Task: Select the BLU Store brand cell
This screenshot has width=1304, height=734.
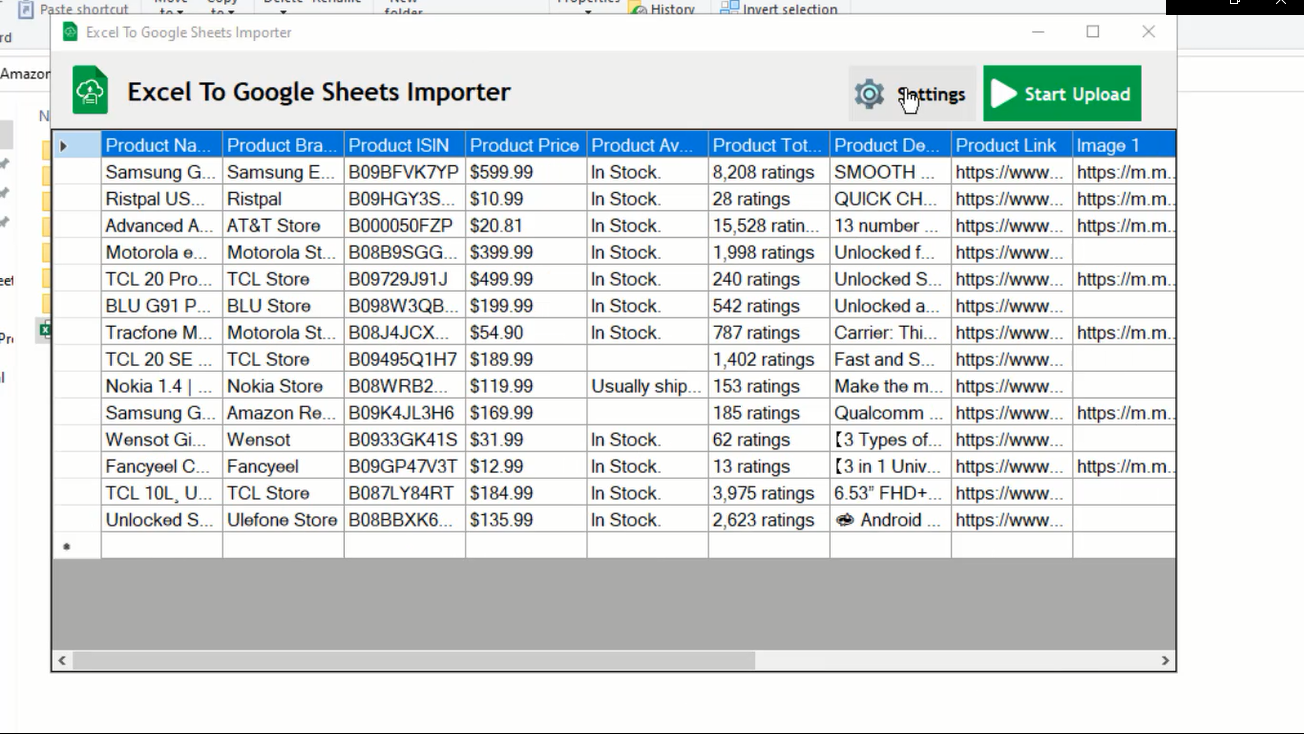Action: [x=283, y=306]
